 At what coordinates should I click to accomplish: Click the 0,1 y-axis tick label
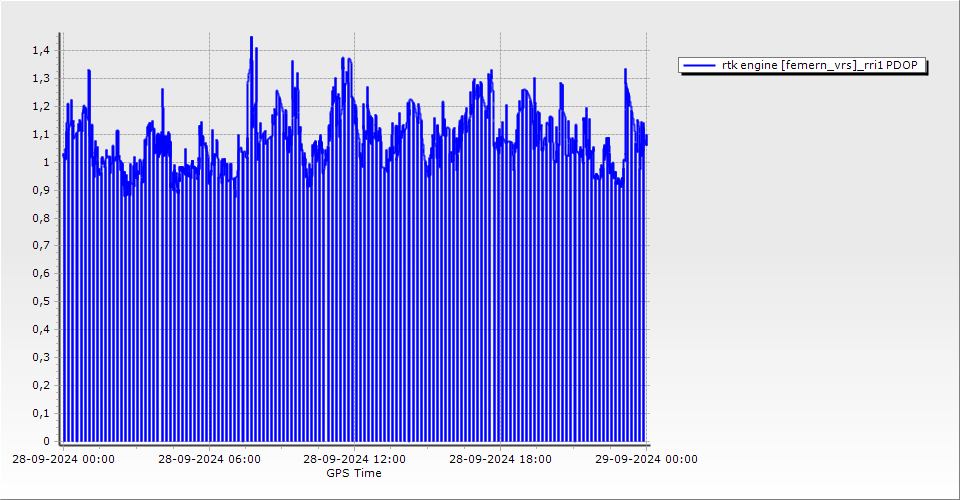[40, 413]
